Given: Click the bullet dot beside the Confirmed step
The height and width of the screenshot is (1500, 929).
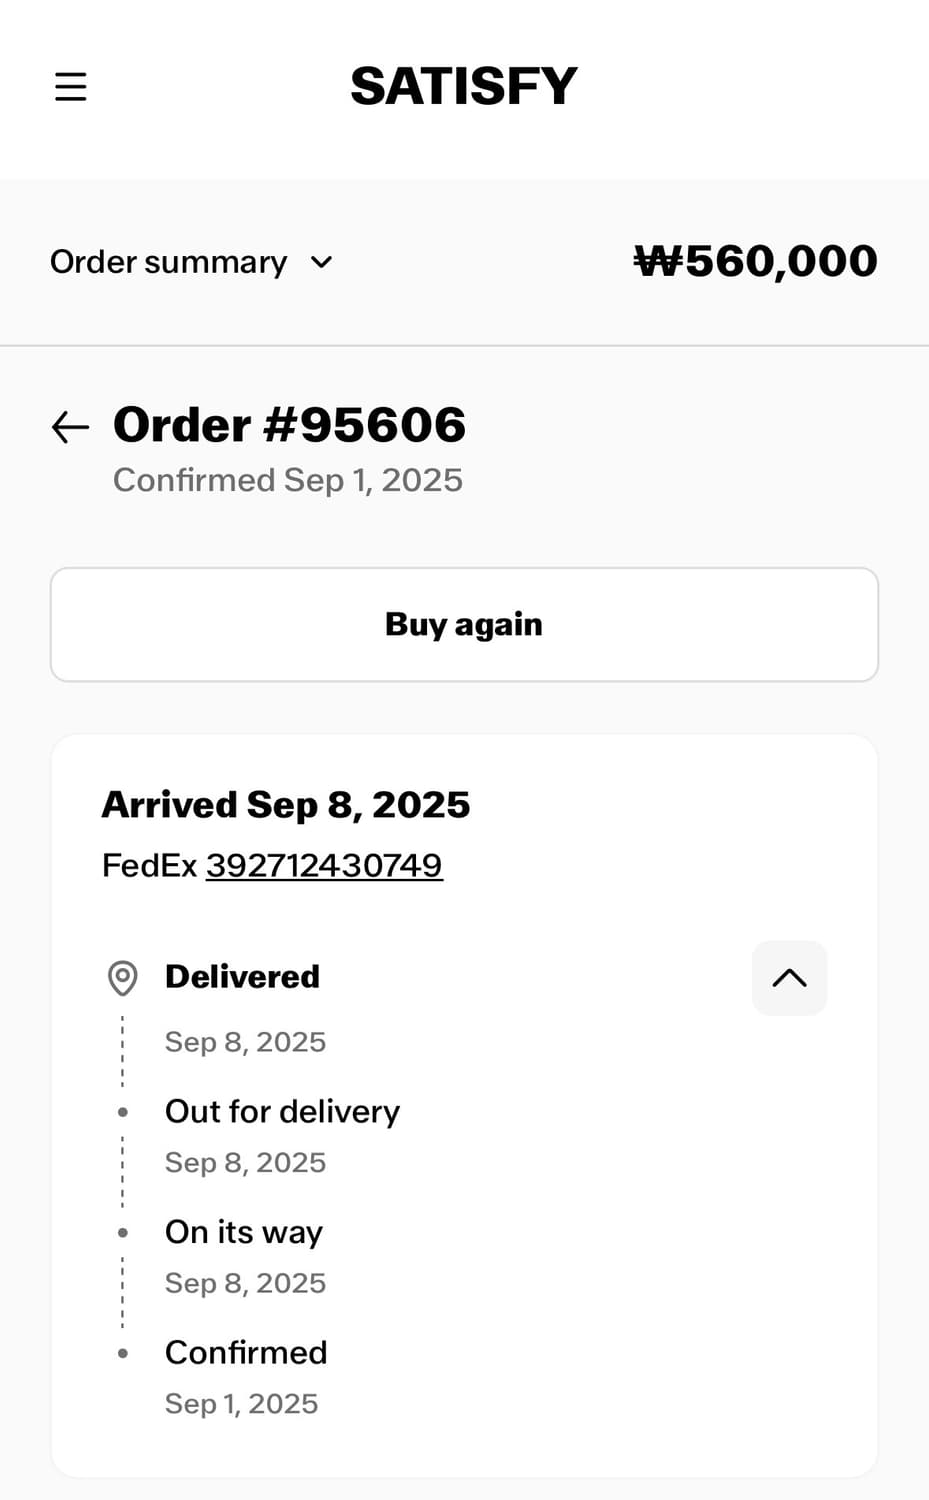Looking at the screenshot, I should click(x=123, y=1354).
